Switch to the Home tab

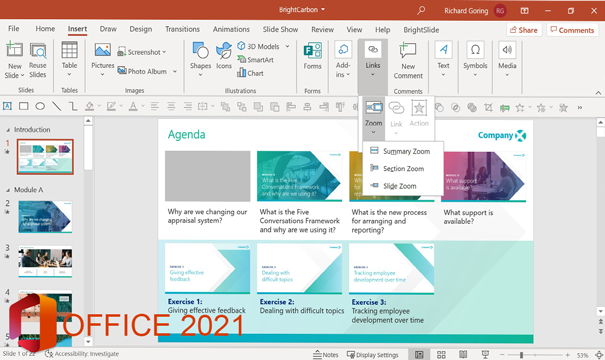[x=45, y=29]
